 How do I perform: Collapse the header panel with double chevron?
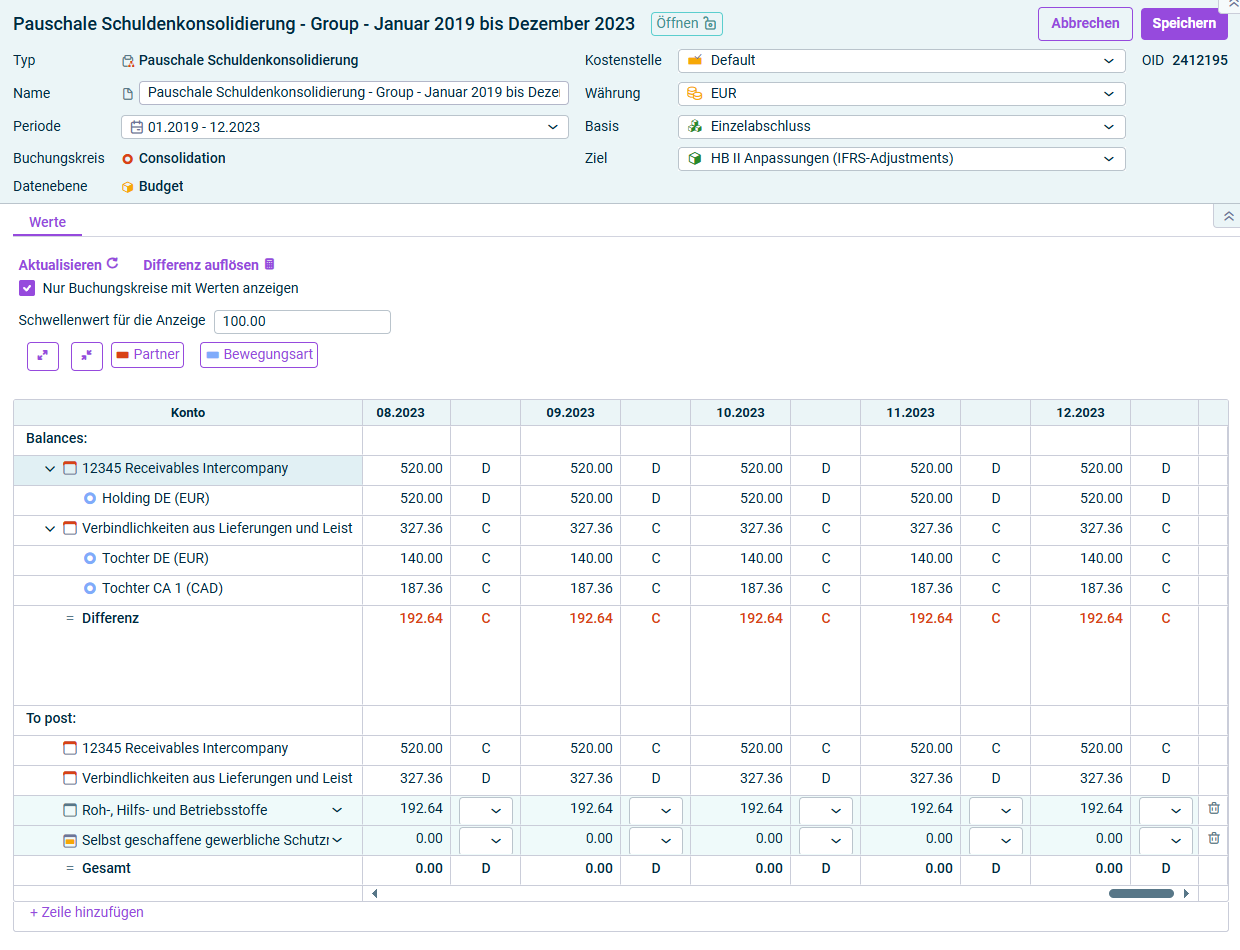(x=1229, y=216)
